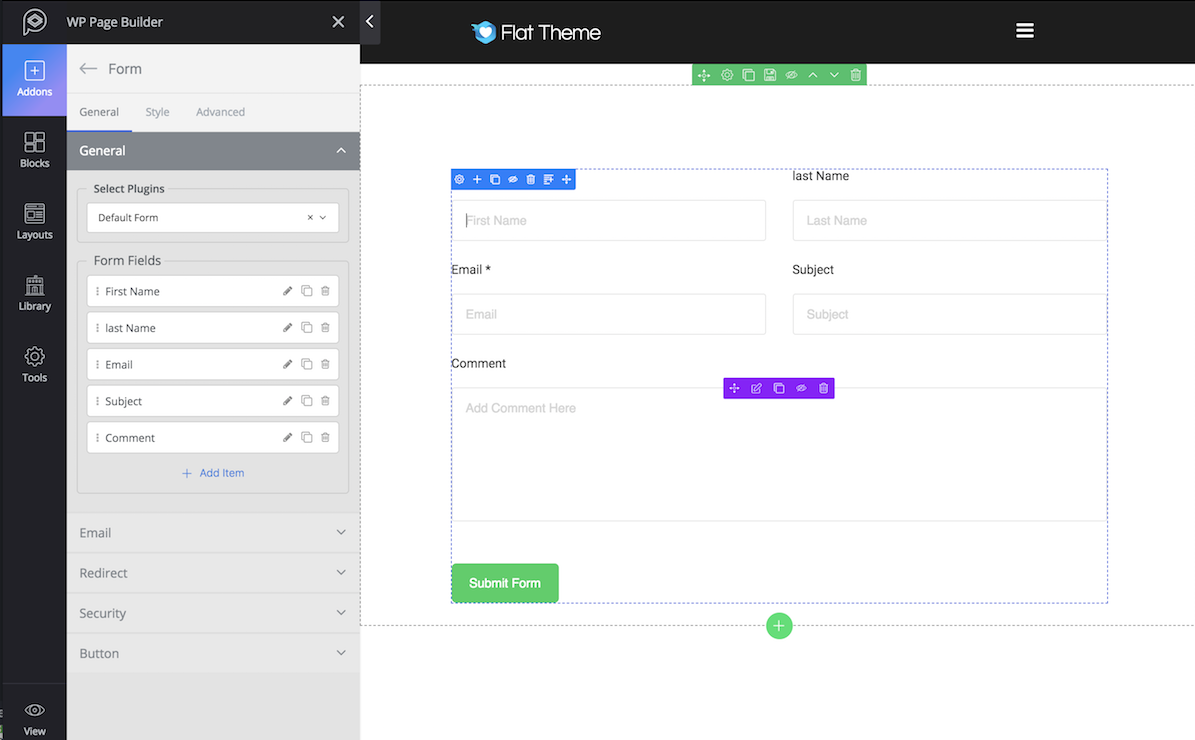1195x740 pixels.
Task: Save the row as a template
Action: pos(770,75)
